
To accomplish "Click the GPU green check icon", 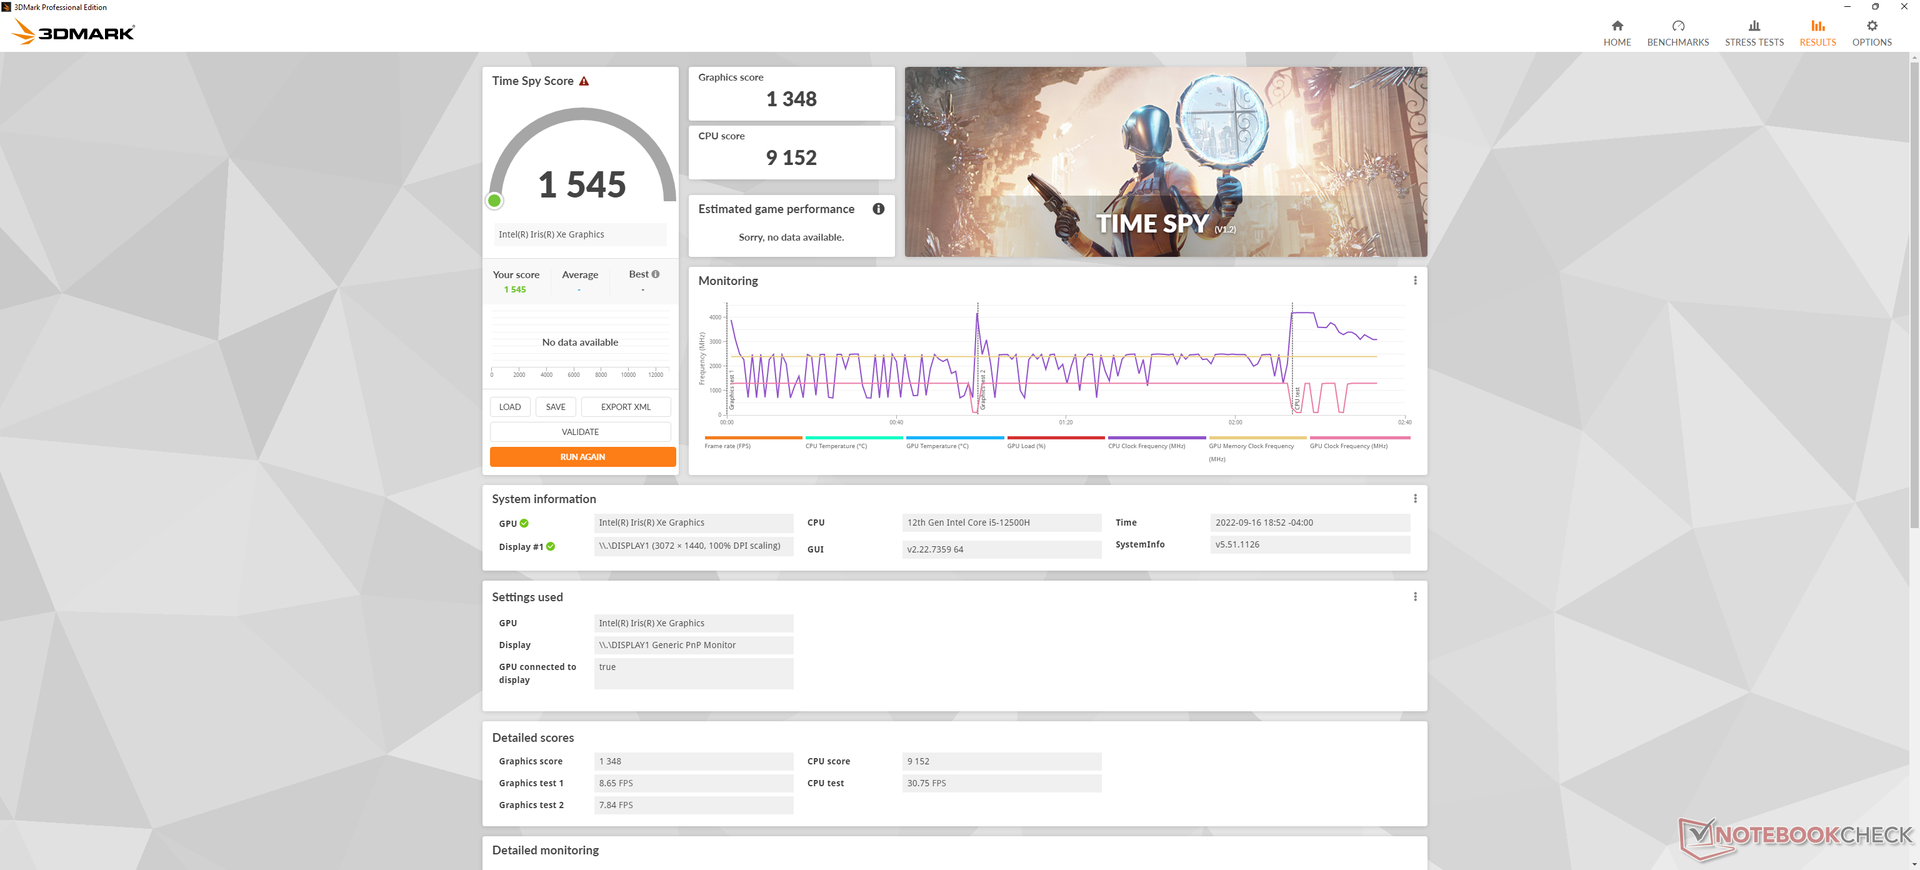I will pyautogui.click(x=524, y=523).
